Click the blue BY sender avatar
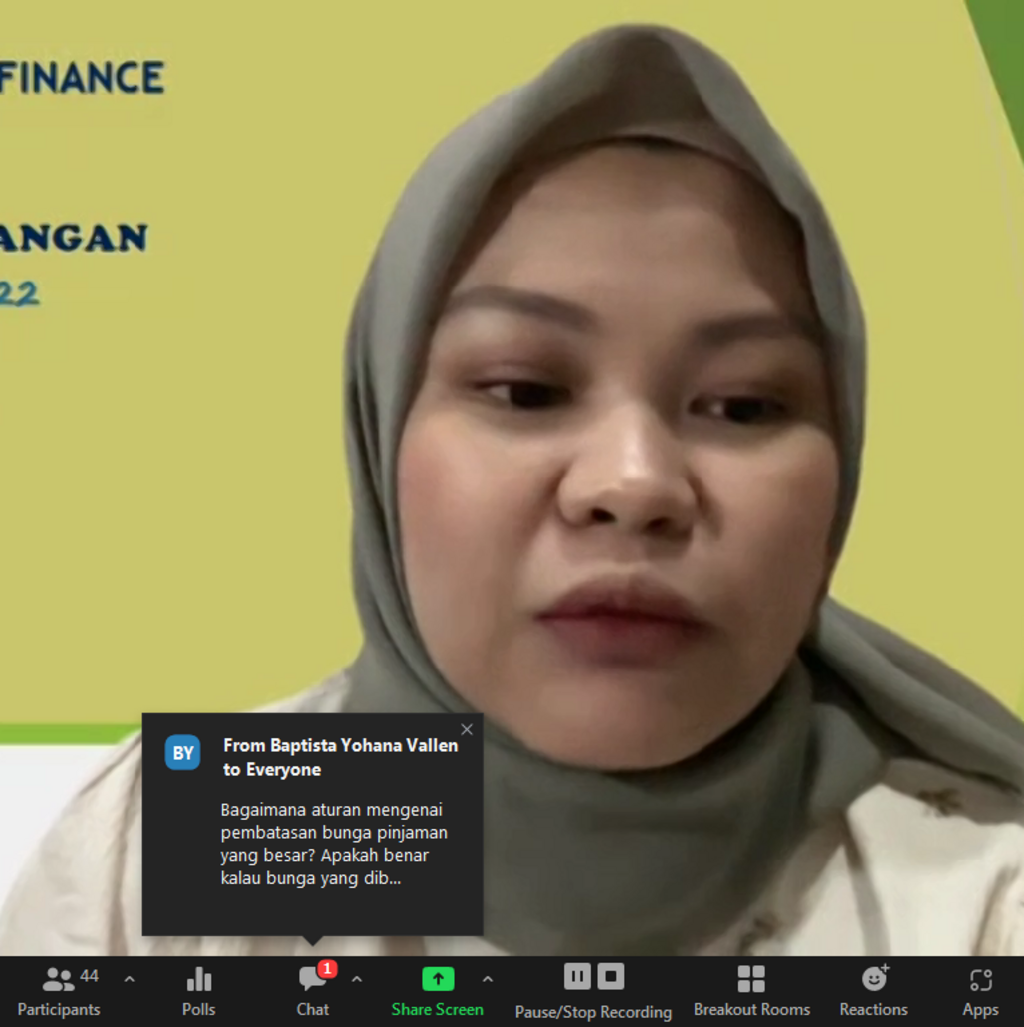This screenshot has height=1027, width=1024. [183, 753]
